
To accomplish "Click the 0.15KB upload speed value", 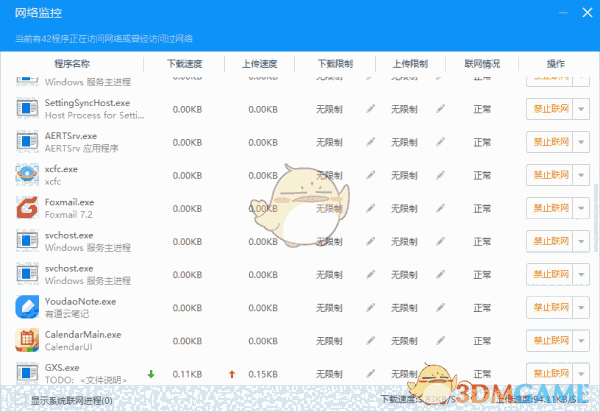I will (263, 374).
